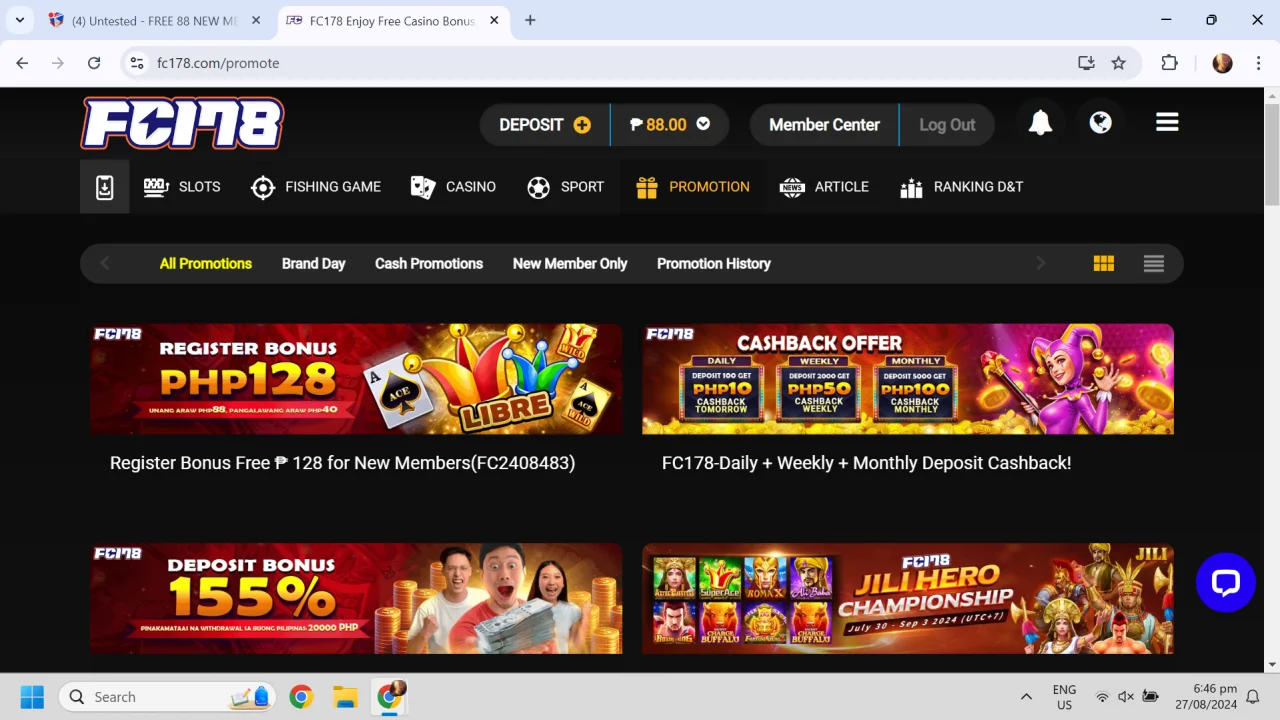Select the Promotion History tab
1280x720 pixels.
(714, 264)
